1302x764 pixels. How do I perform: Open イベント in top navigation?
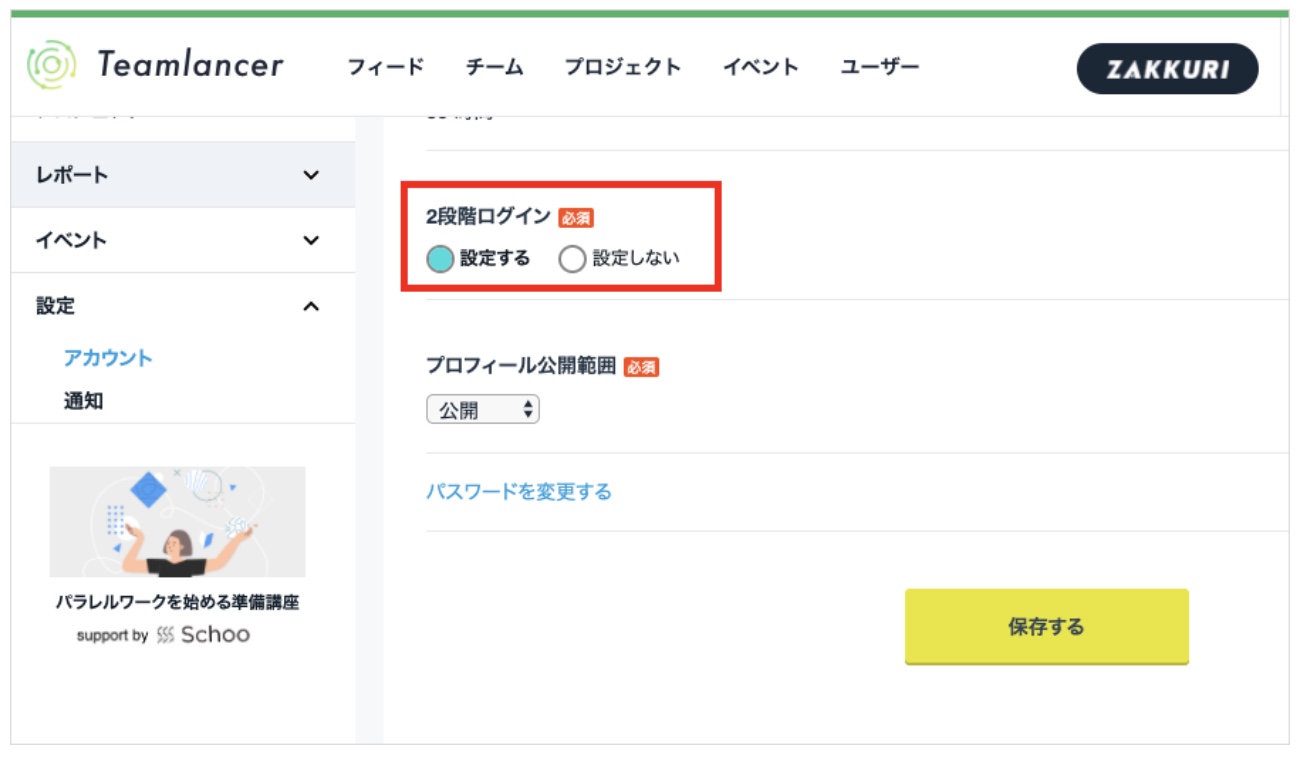point(760,67)
